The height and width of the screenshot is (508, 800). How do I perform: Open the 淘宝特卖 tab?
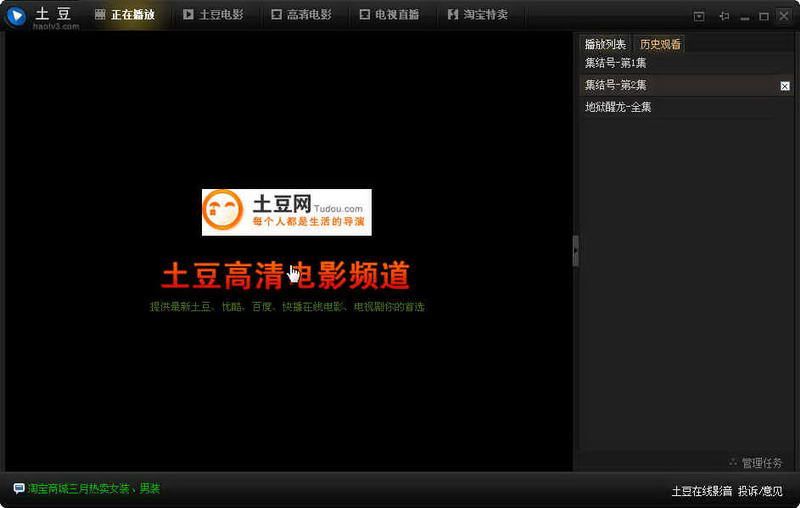[478, 15]
